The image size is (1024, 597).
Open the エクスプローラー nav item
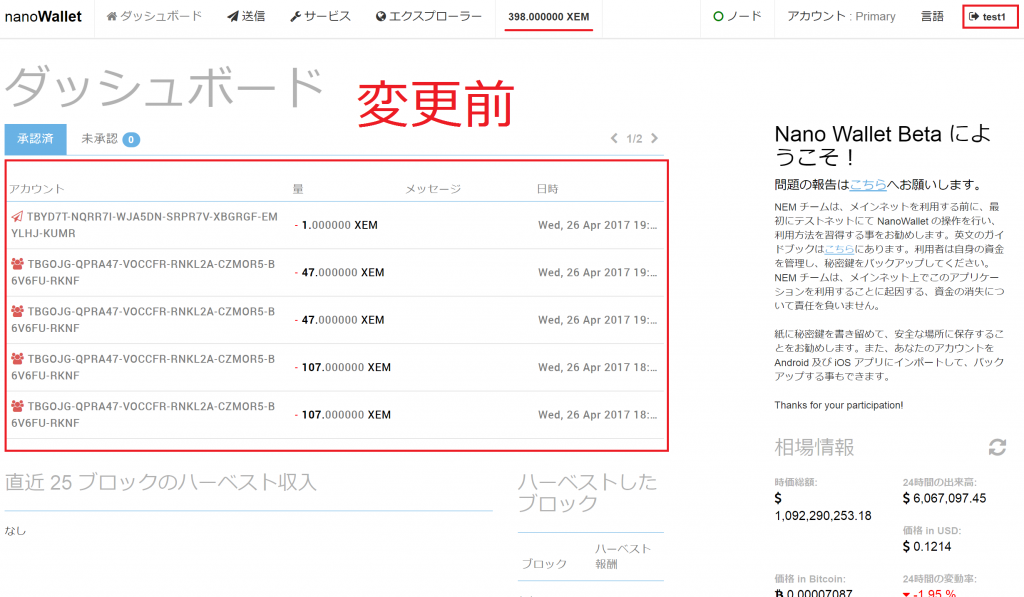coord(428,16)
